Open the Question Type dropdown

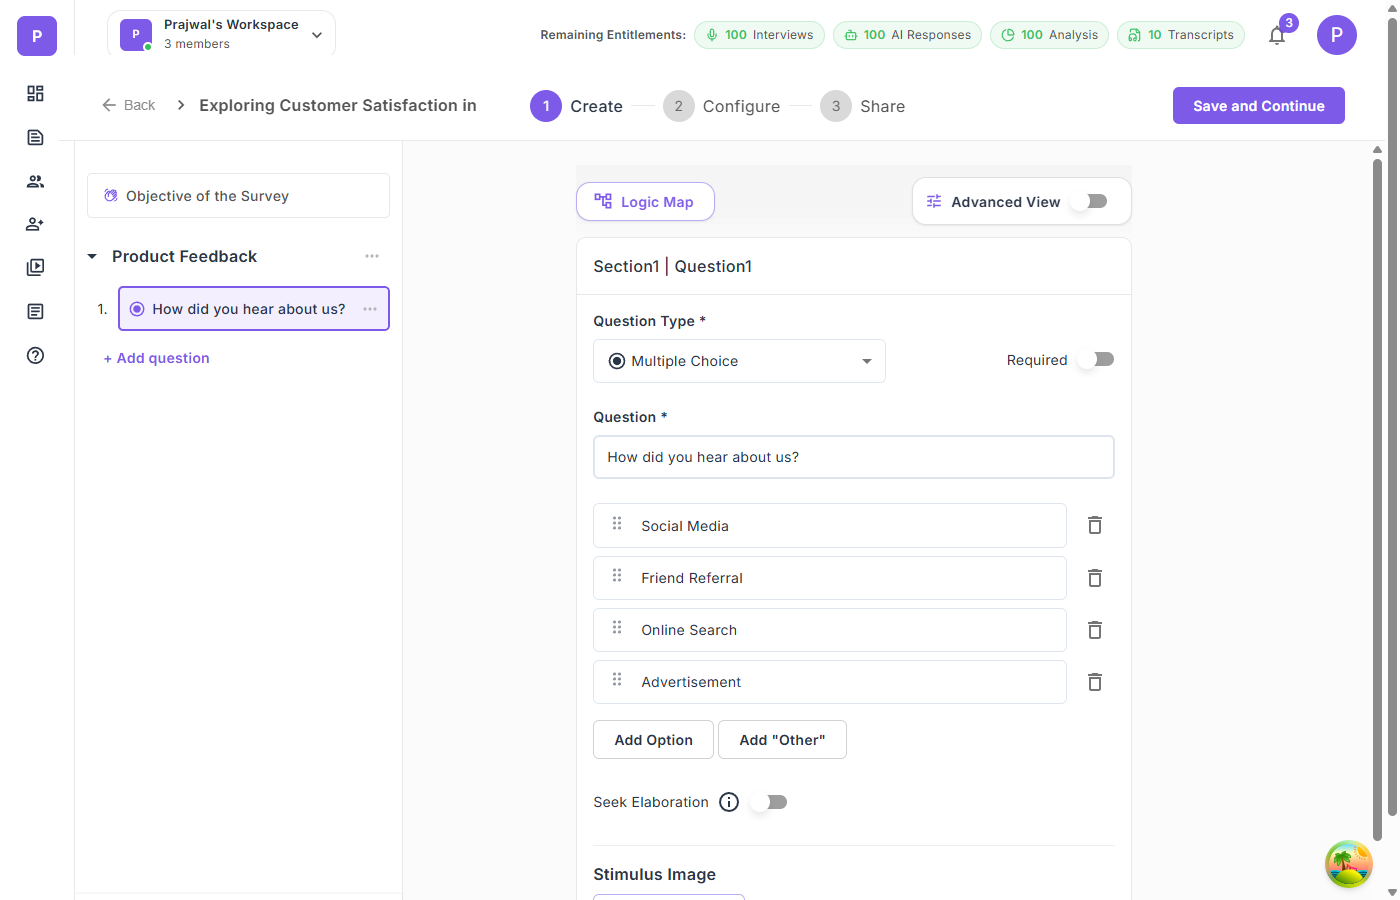point(739,361)
